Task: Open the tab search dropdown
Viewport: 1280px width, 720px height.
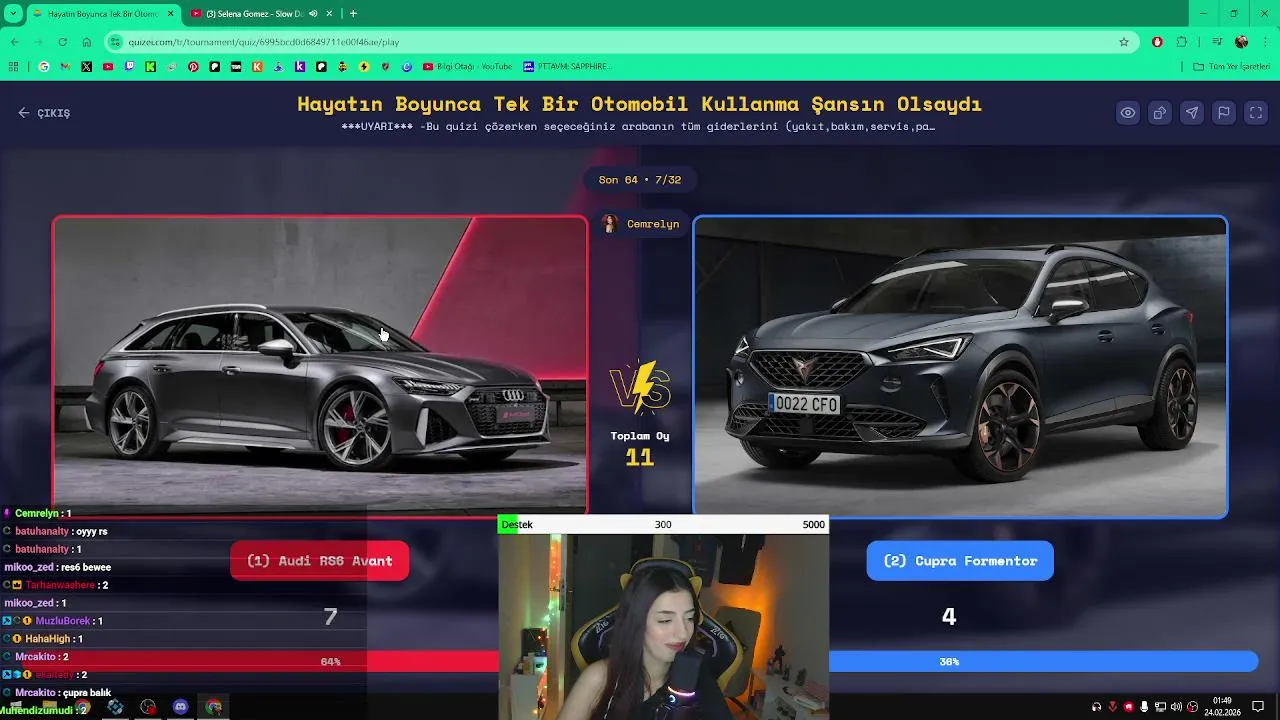Action: coord(13,14)
